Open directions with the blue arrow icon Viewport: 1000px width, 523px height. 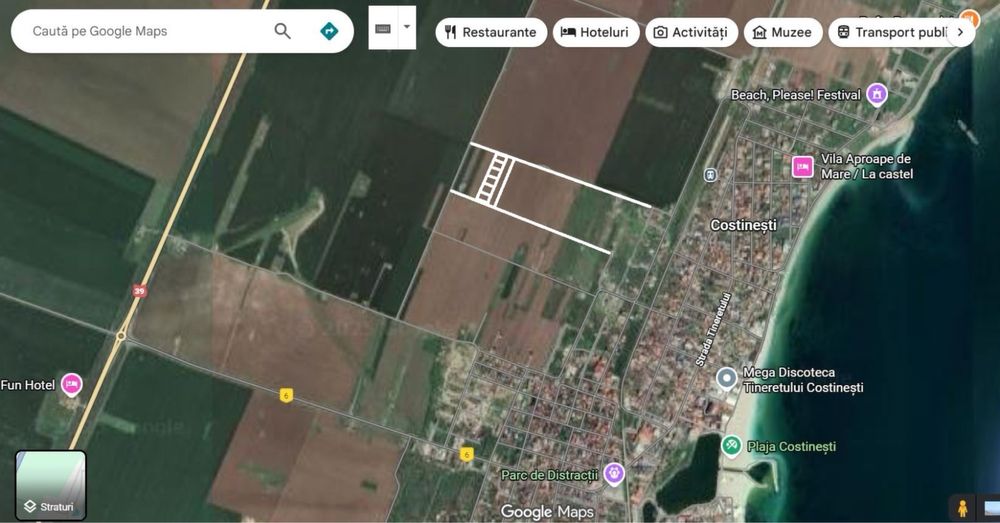click(x=329, y=31)
